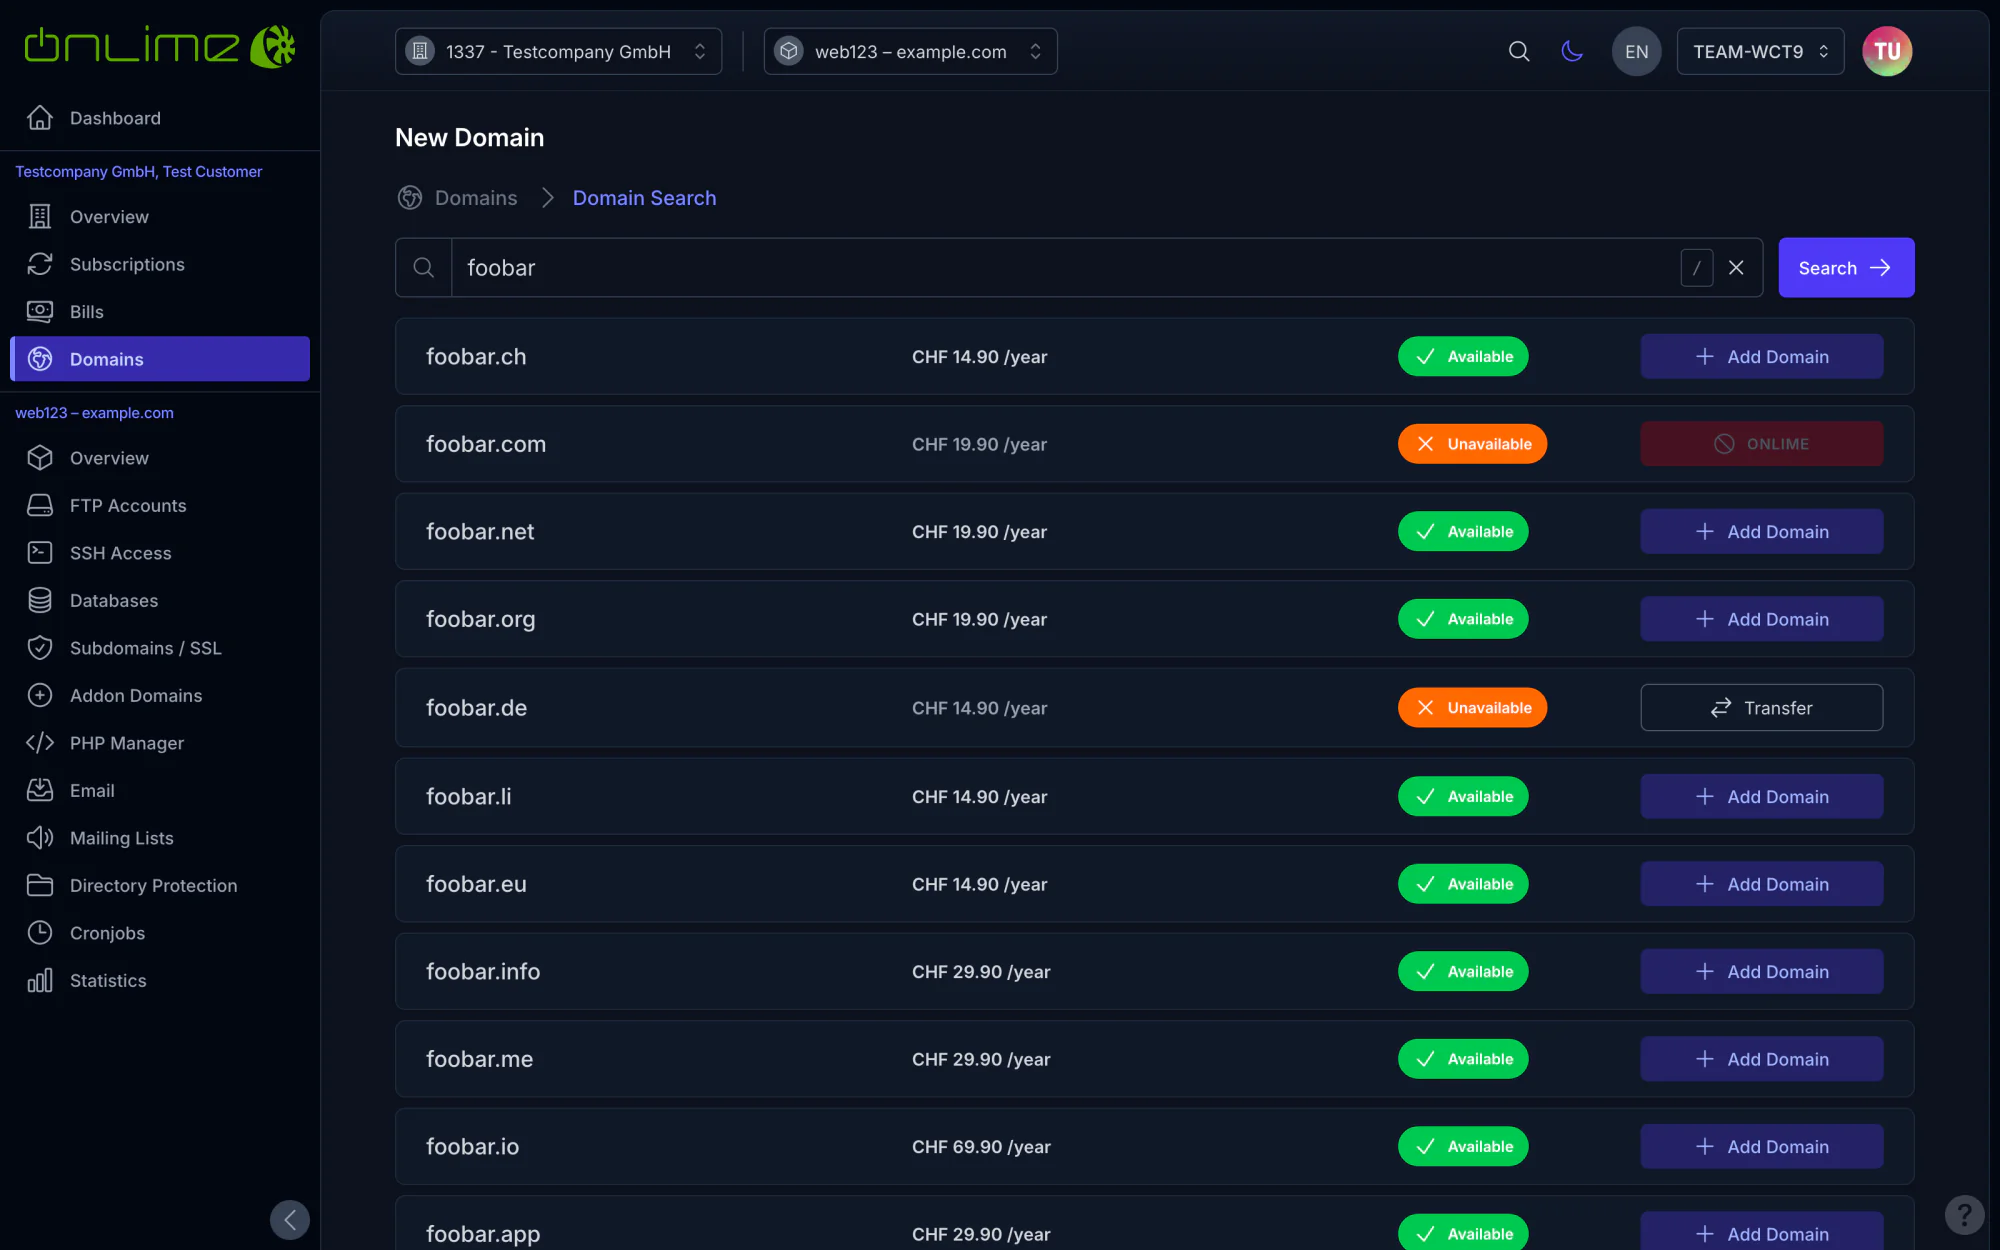This screenshot has height=1250, width=2000.
Task: Add Domain foobar.info
Action: pyautogui.click(x=1762, y=971)
